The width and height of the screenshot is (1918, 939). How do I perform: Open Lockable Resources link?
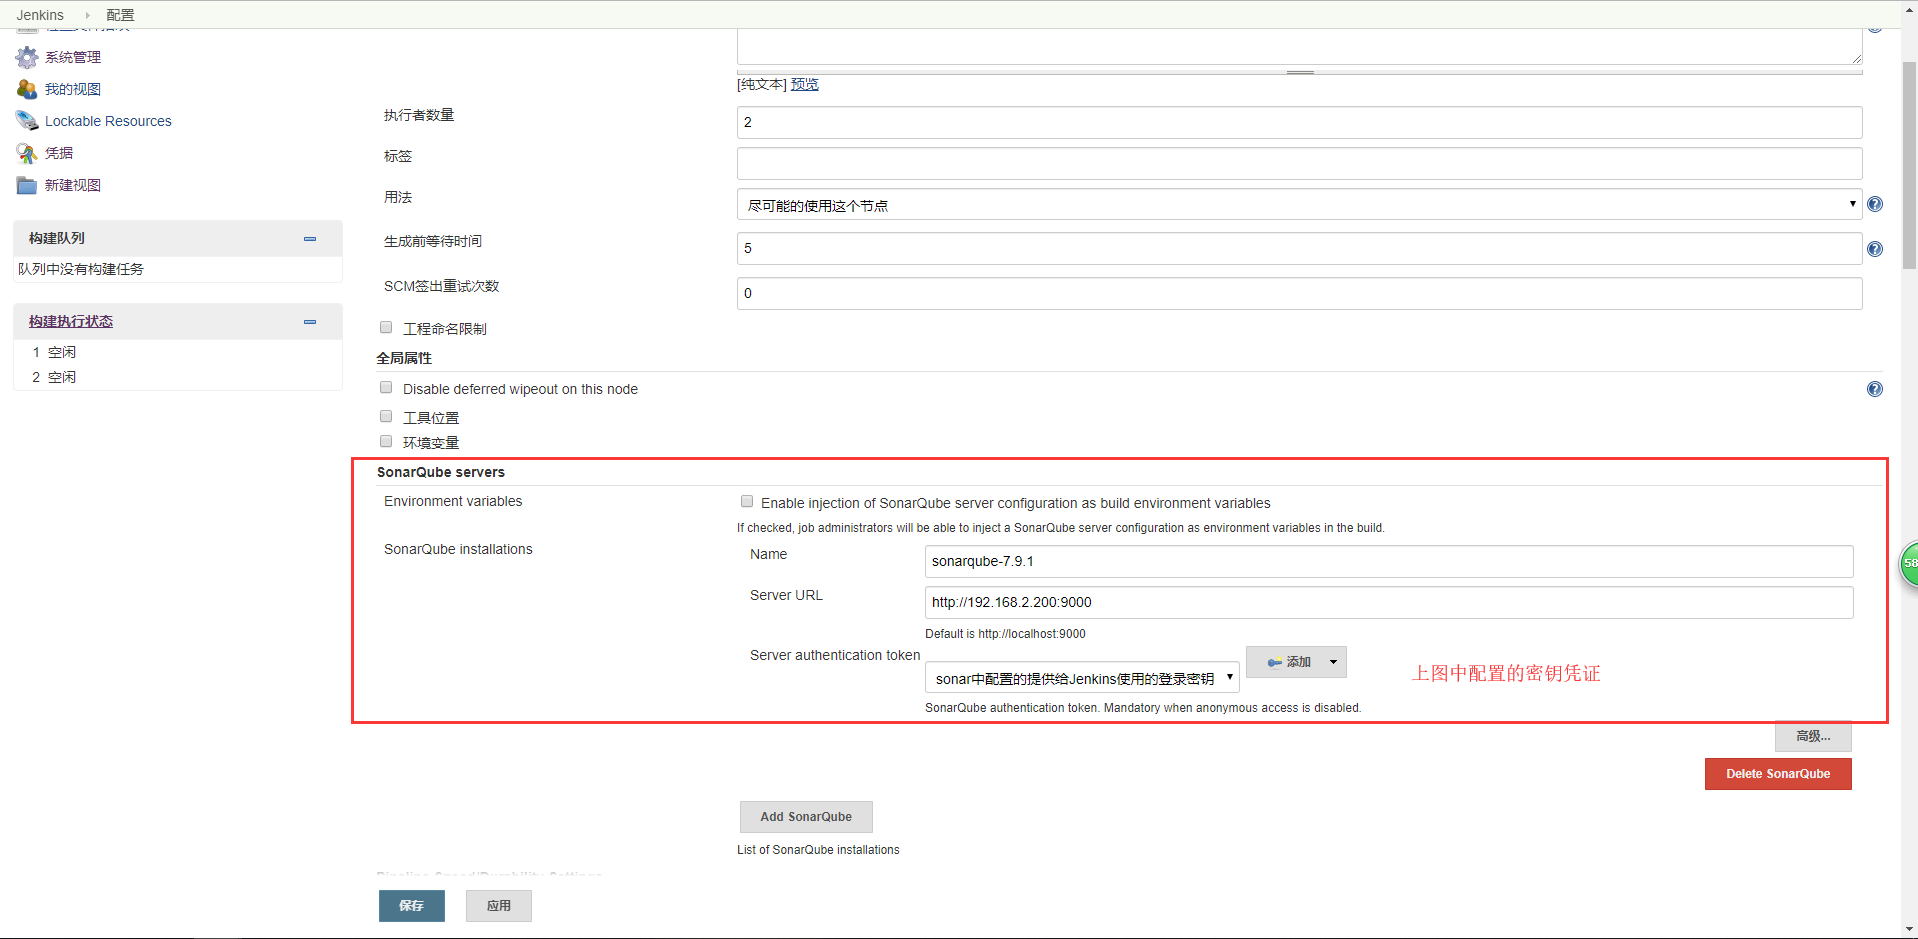tap(108, 121)
